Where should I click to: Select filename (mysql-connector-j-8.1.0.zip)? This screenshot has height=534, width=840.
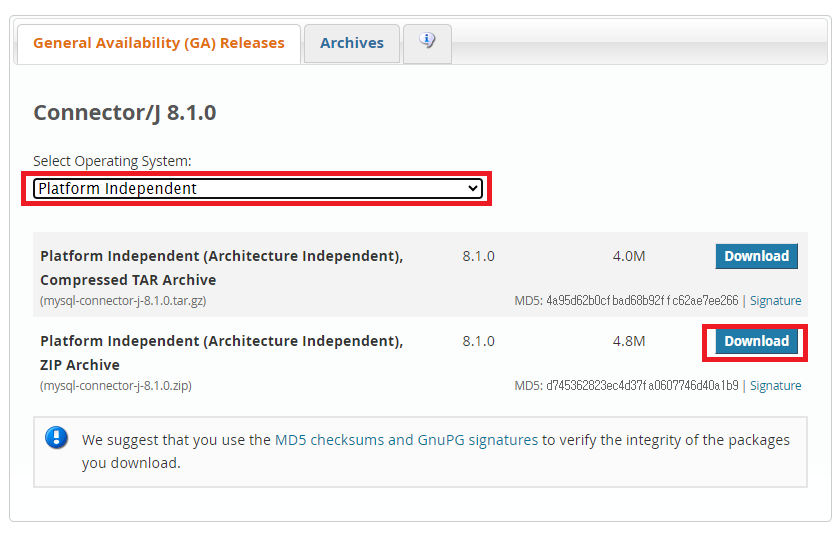[x=116, y=386]
